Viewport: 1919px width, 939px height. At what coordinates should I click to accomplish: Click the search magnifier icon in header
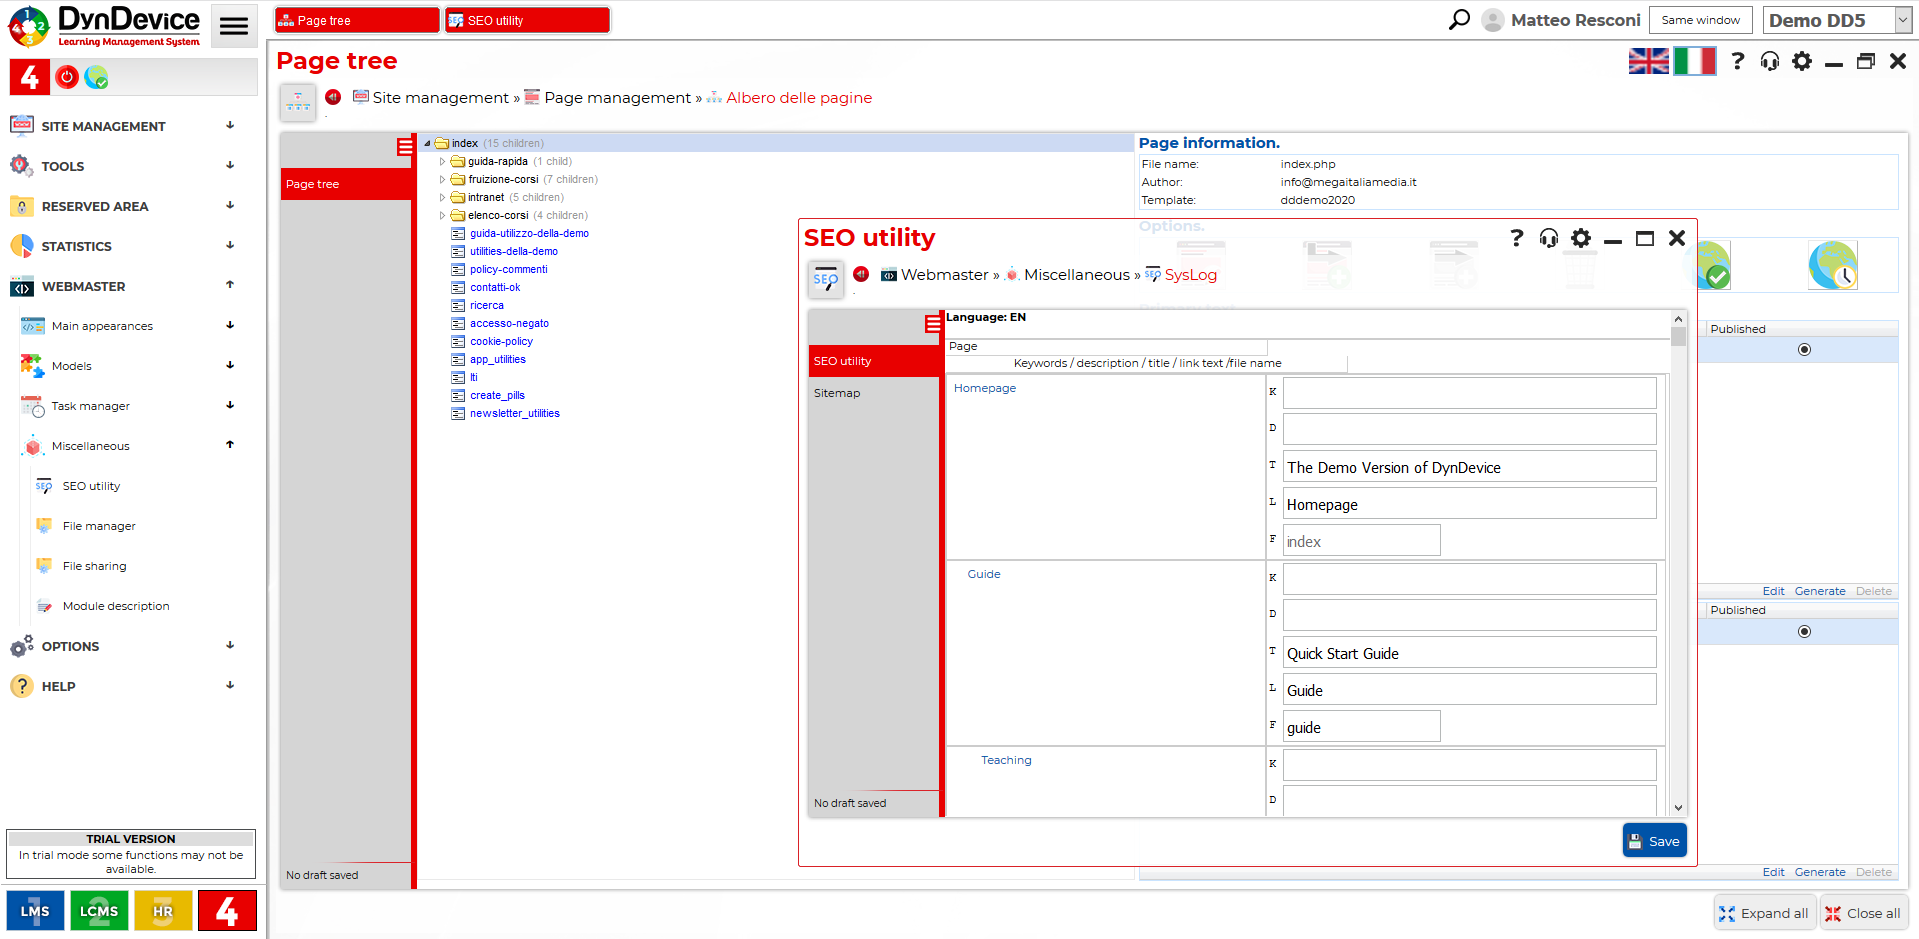coord(1460,20)
